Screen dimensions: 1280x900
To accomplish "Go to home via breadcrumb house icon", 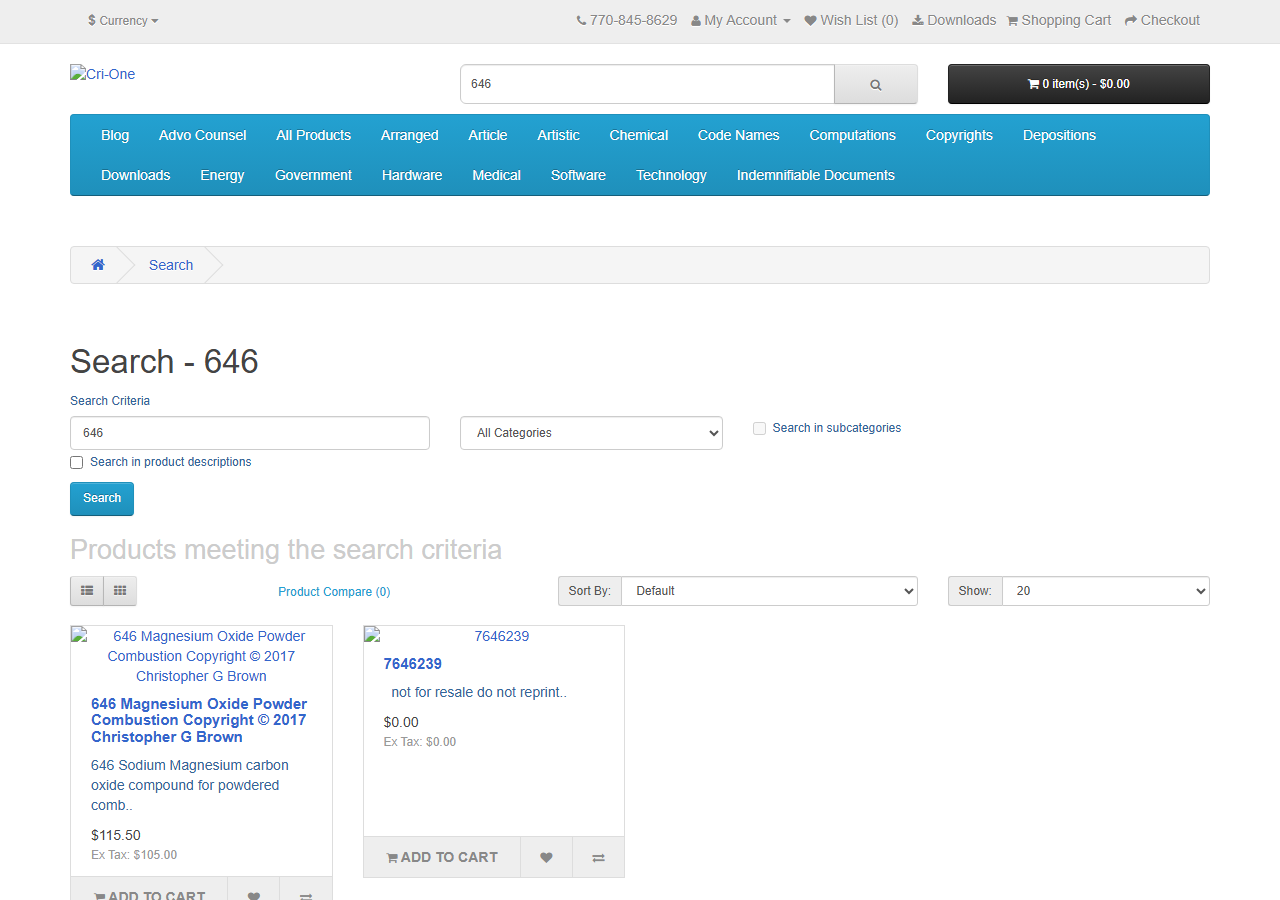I will pyautogui.click(x=98, y=265).
